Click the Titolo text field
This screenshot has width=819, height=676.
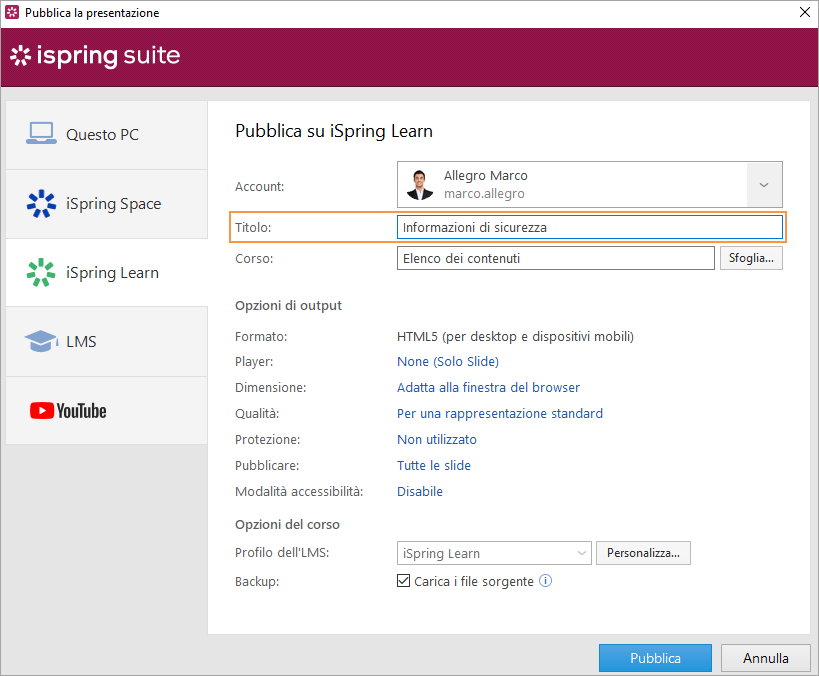tap(589, 227)
